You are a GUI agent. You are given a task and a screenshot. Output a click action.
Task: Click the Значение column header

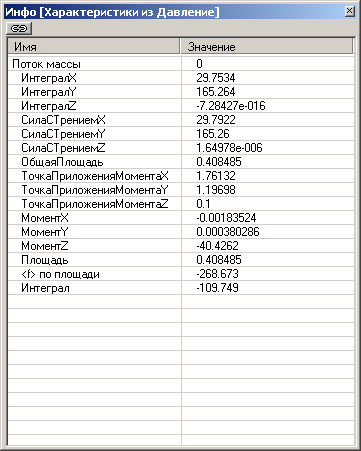(267, 47)
